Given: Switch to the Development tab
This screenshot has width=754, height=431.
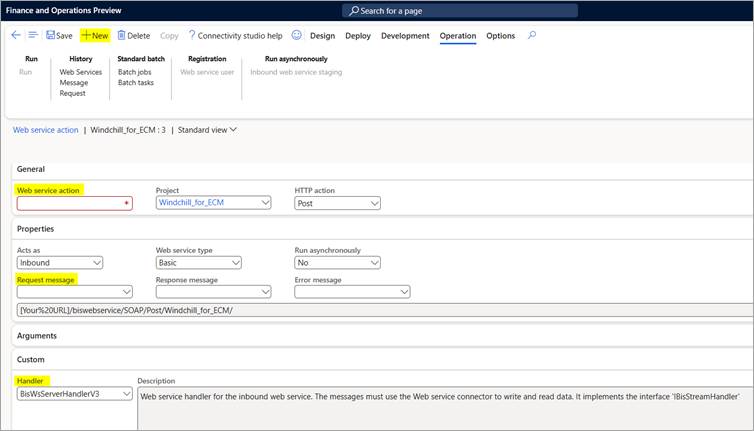Looking at the screenshot, I should point(405,36).
